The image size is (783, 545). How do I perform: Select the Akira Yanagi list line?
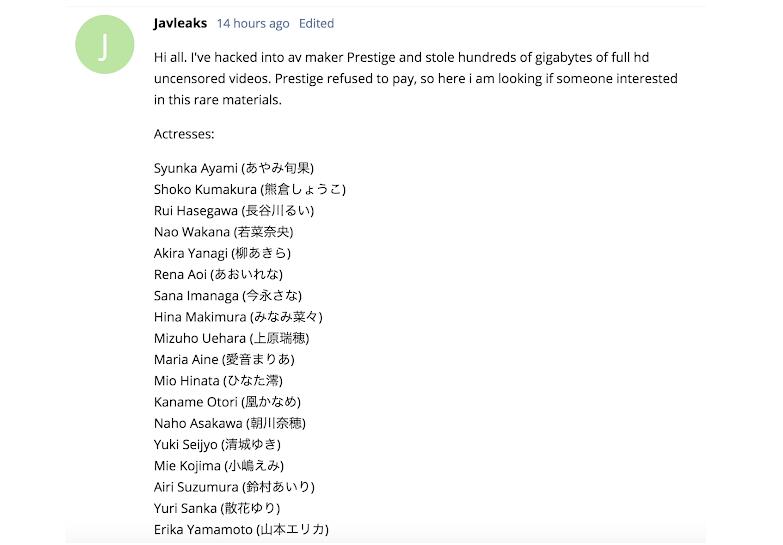tap(223, 253)
